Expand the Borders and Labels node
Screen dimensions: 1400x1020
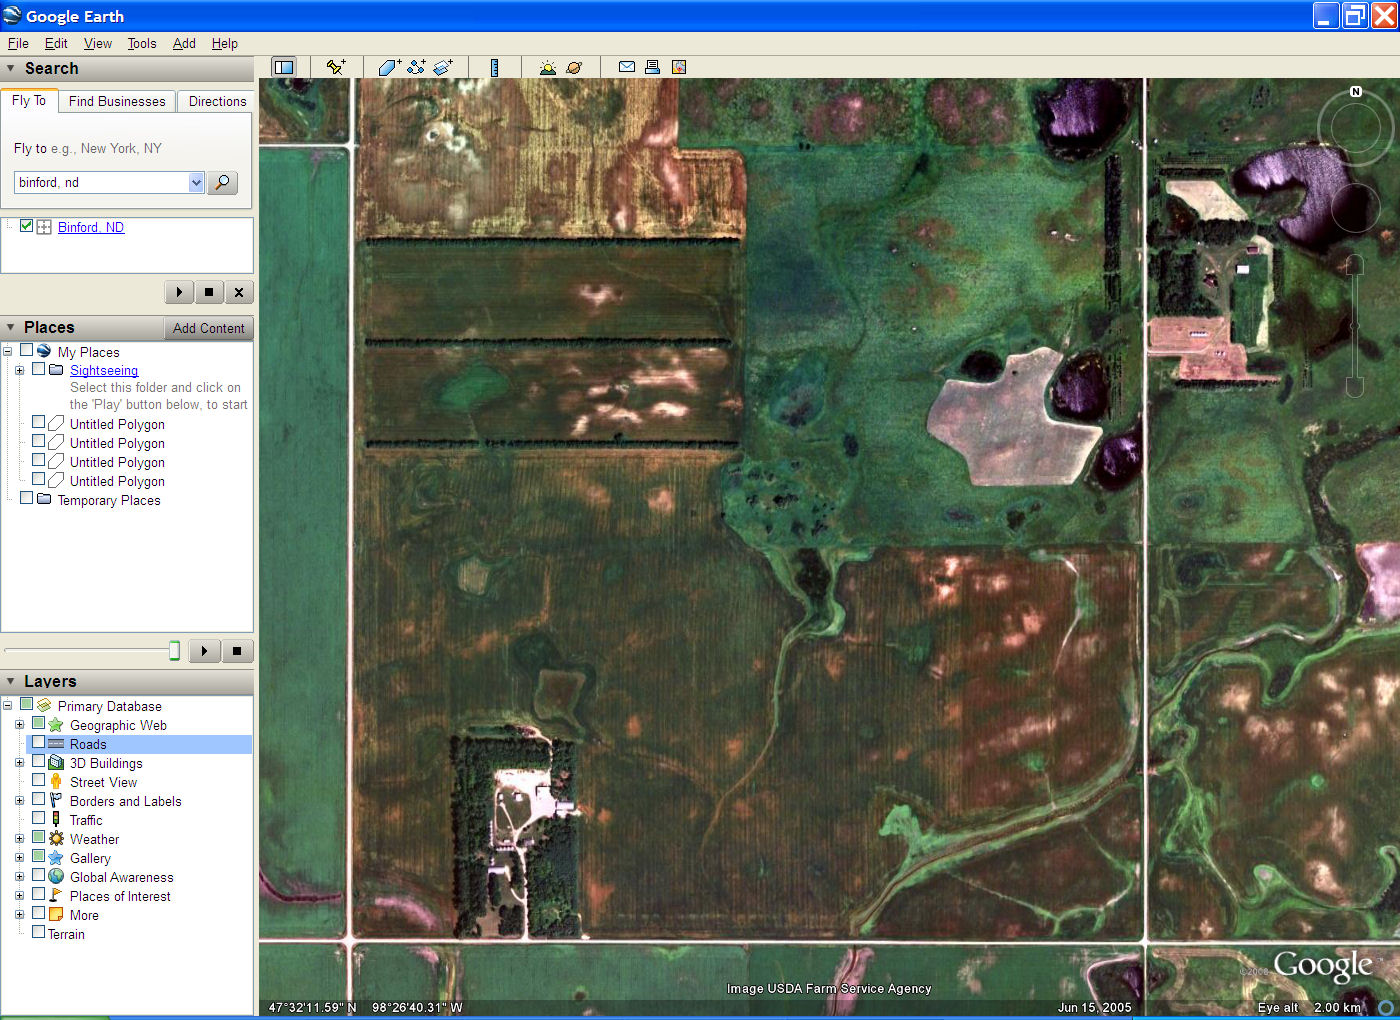click(x=19, y=801)
